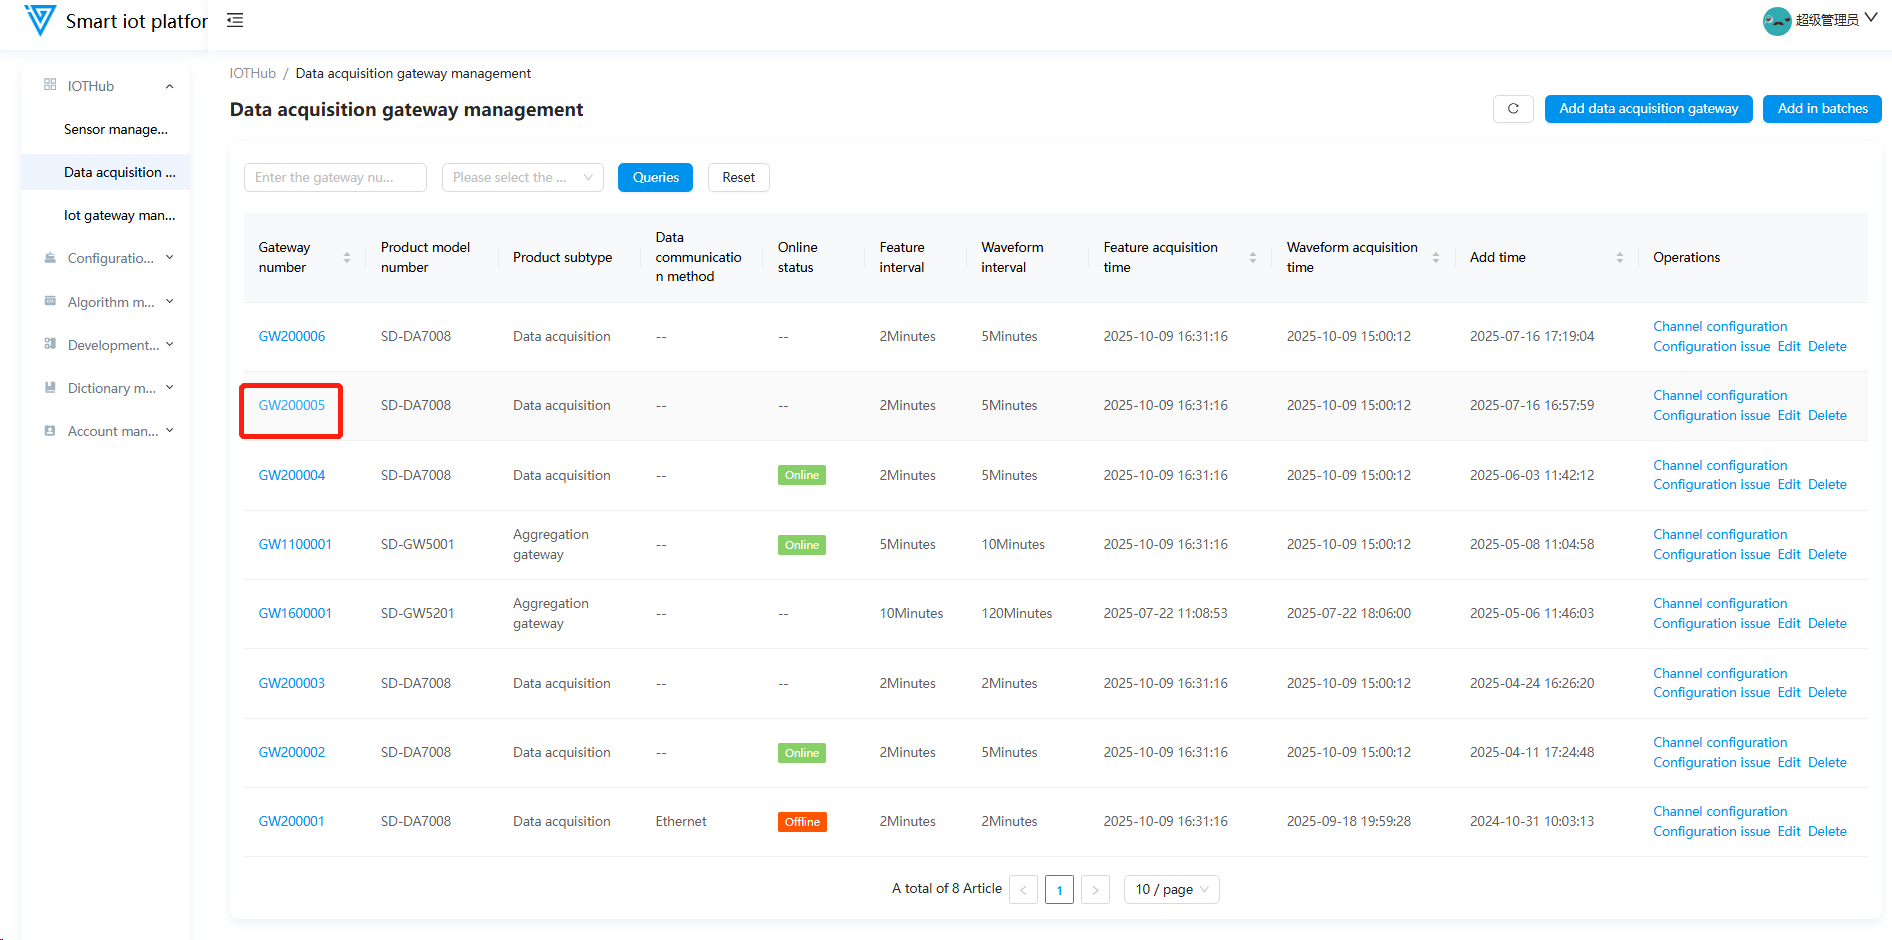Image resolution: width=1892 pixels, height=940 pixels.
Task: Open gateway GW200004 link
Action: pos(292,476)
